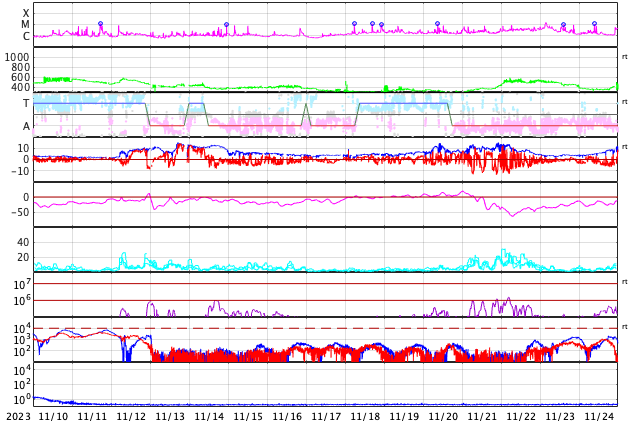Click the rt label beside T/A sector panel
This screenshot has height=424, width=634.
coord(625,101)
